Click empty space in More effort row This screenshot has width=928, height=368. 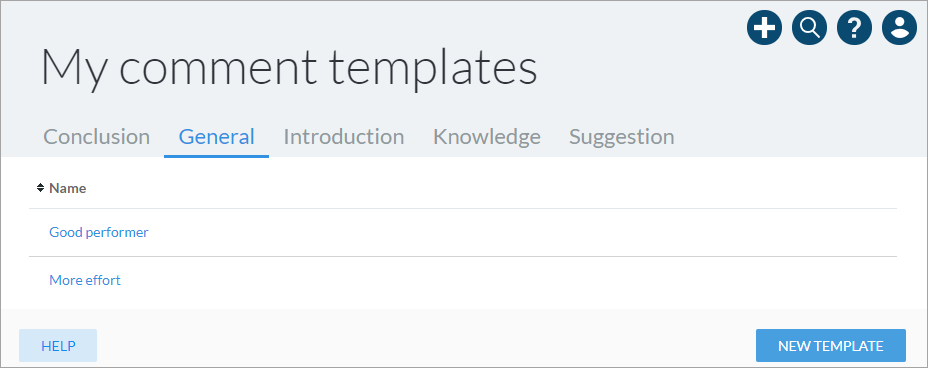click(509, 280)
